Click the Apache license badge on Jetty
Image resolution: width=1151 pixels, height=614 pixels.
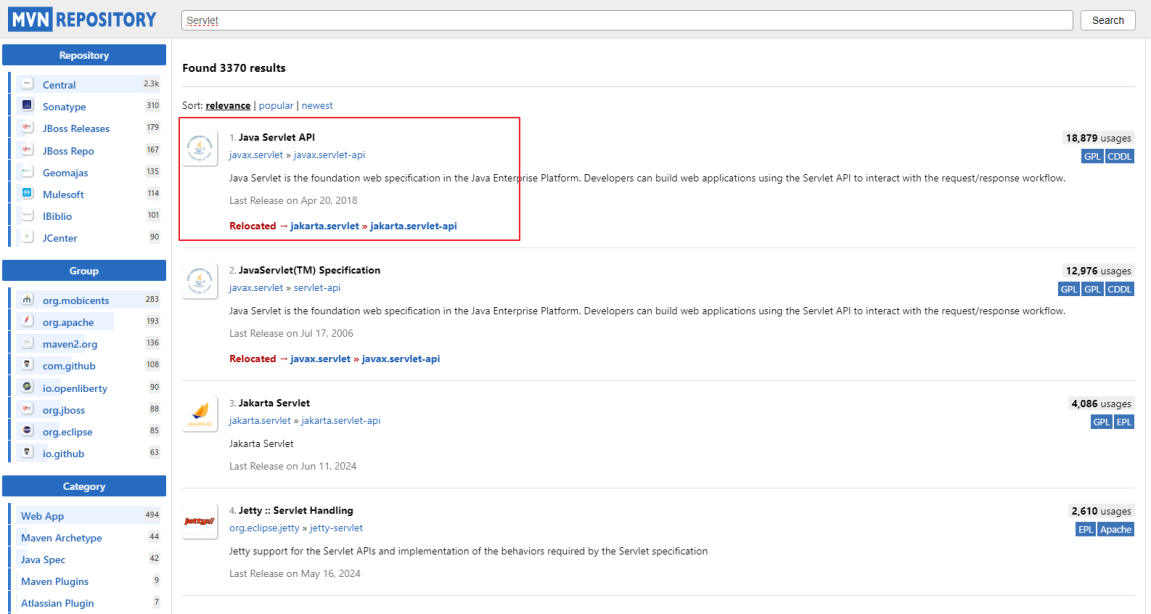click(x=1115, y=529)
